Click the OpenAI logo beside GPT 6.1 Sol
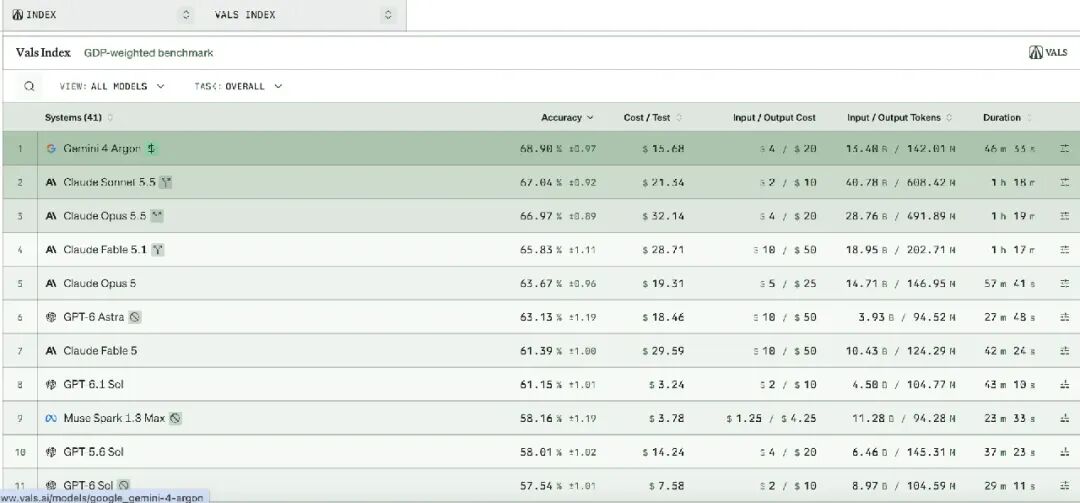This screenshot has height=503, width=1080. tap(50, 384)
